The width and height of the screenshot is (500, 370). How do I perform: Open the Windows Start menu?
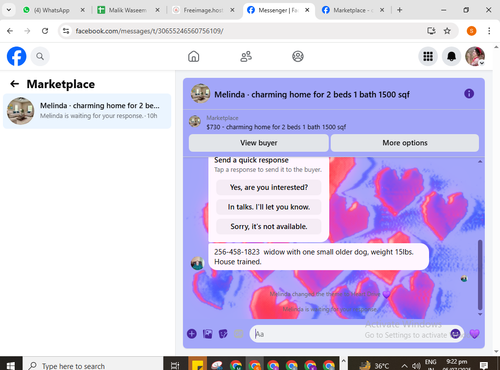point(10,365)
